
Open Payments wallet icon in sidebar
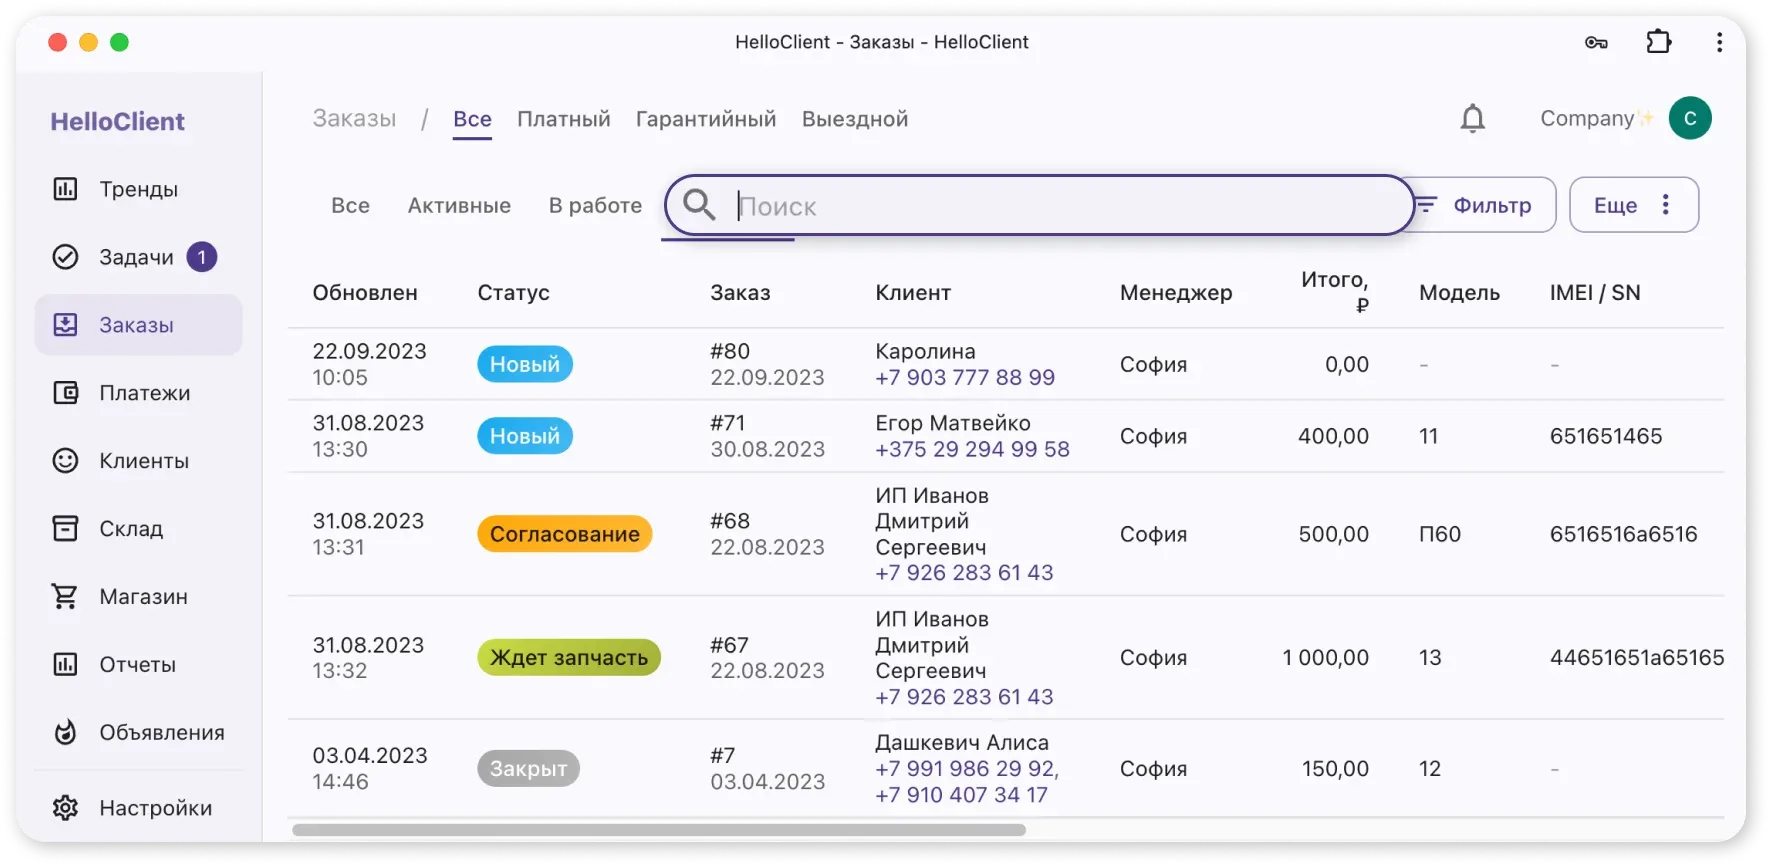point(65,393)
